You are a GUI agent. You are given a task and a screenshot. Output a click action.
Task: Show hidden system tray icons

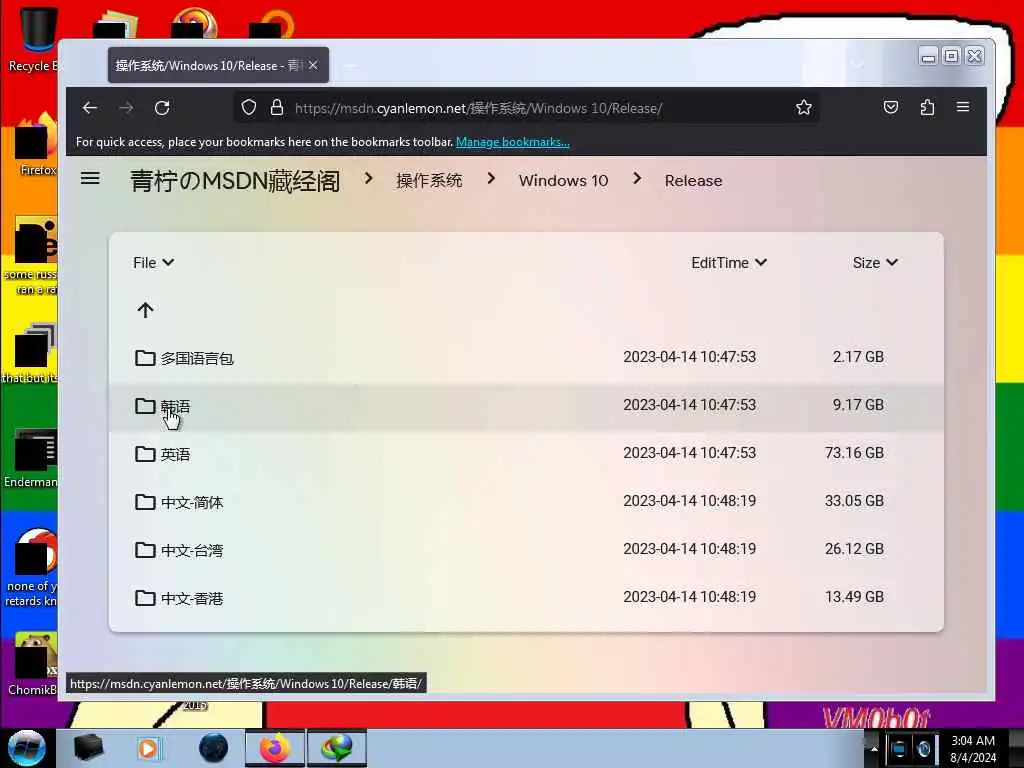(874, 749)
